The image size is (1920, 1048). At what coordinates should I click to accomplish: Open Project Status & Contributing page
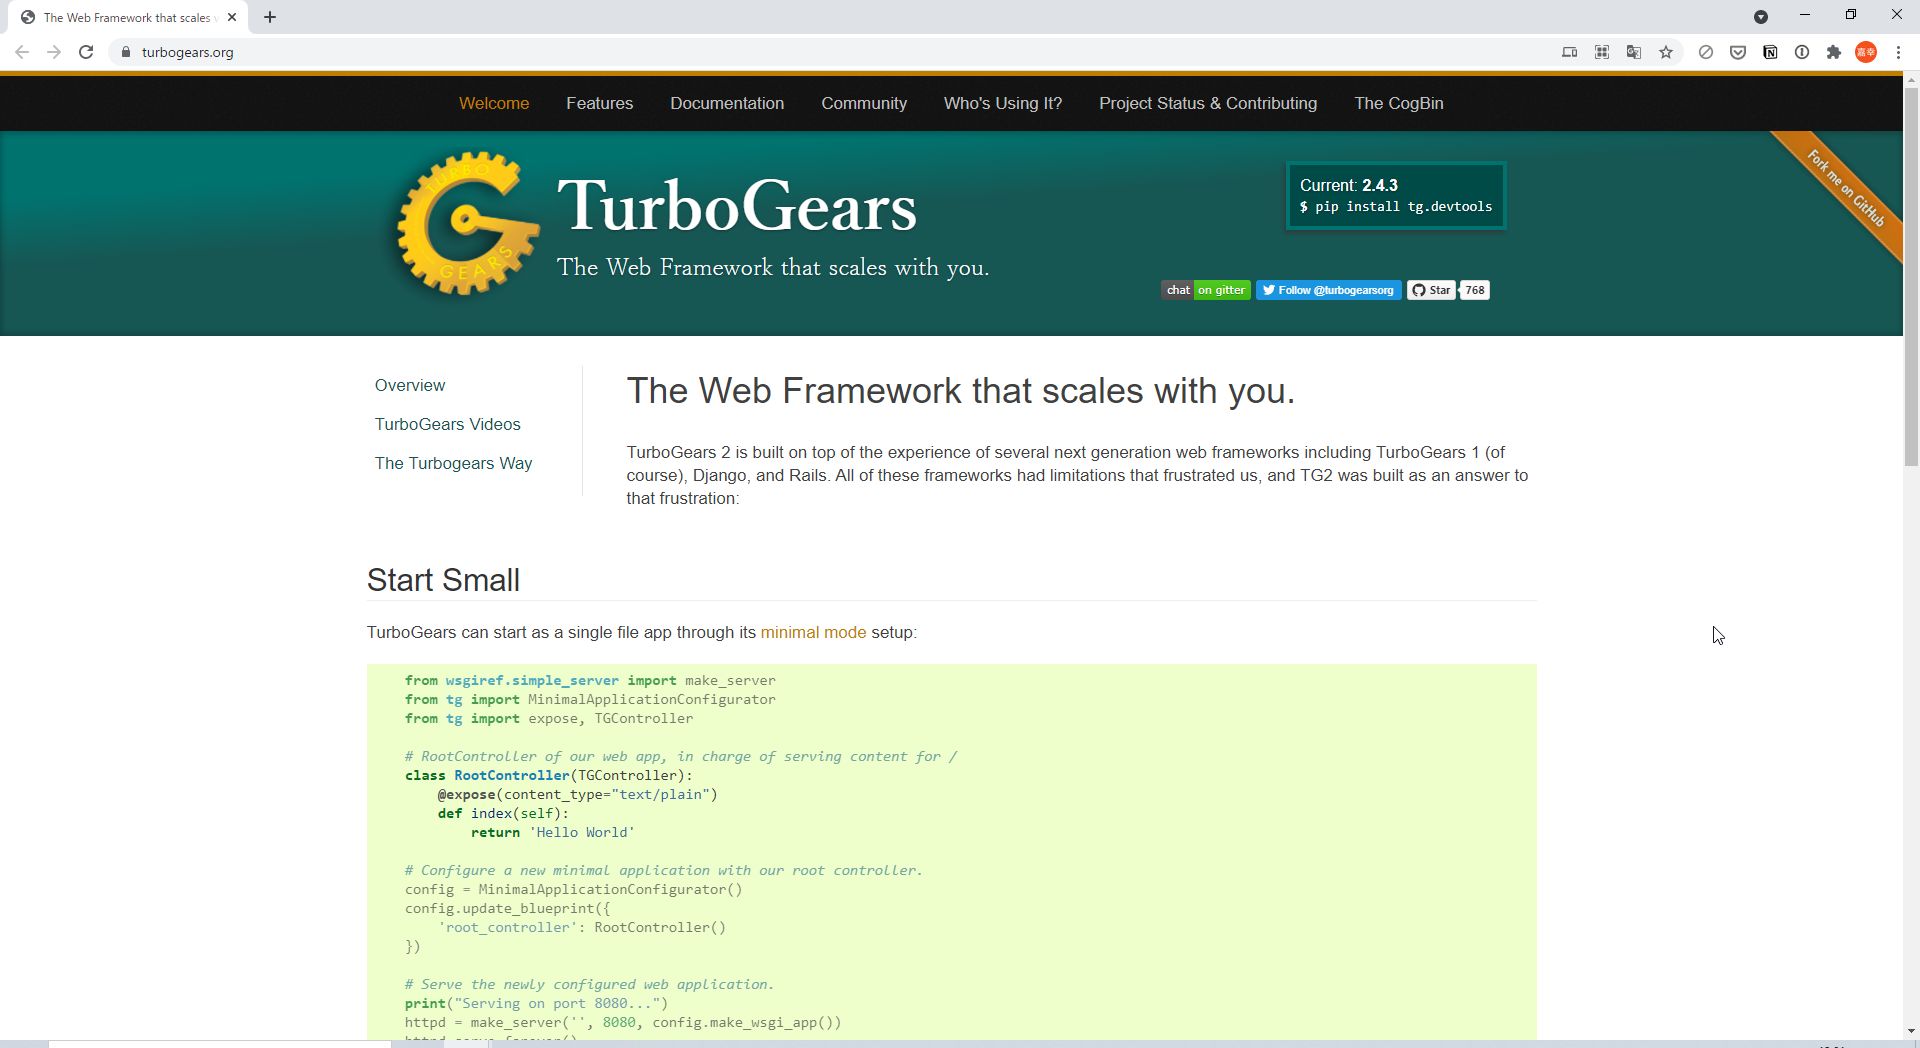coord(1208,103)
